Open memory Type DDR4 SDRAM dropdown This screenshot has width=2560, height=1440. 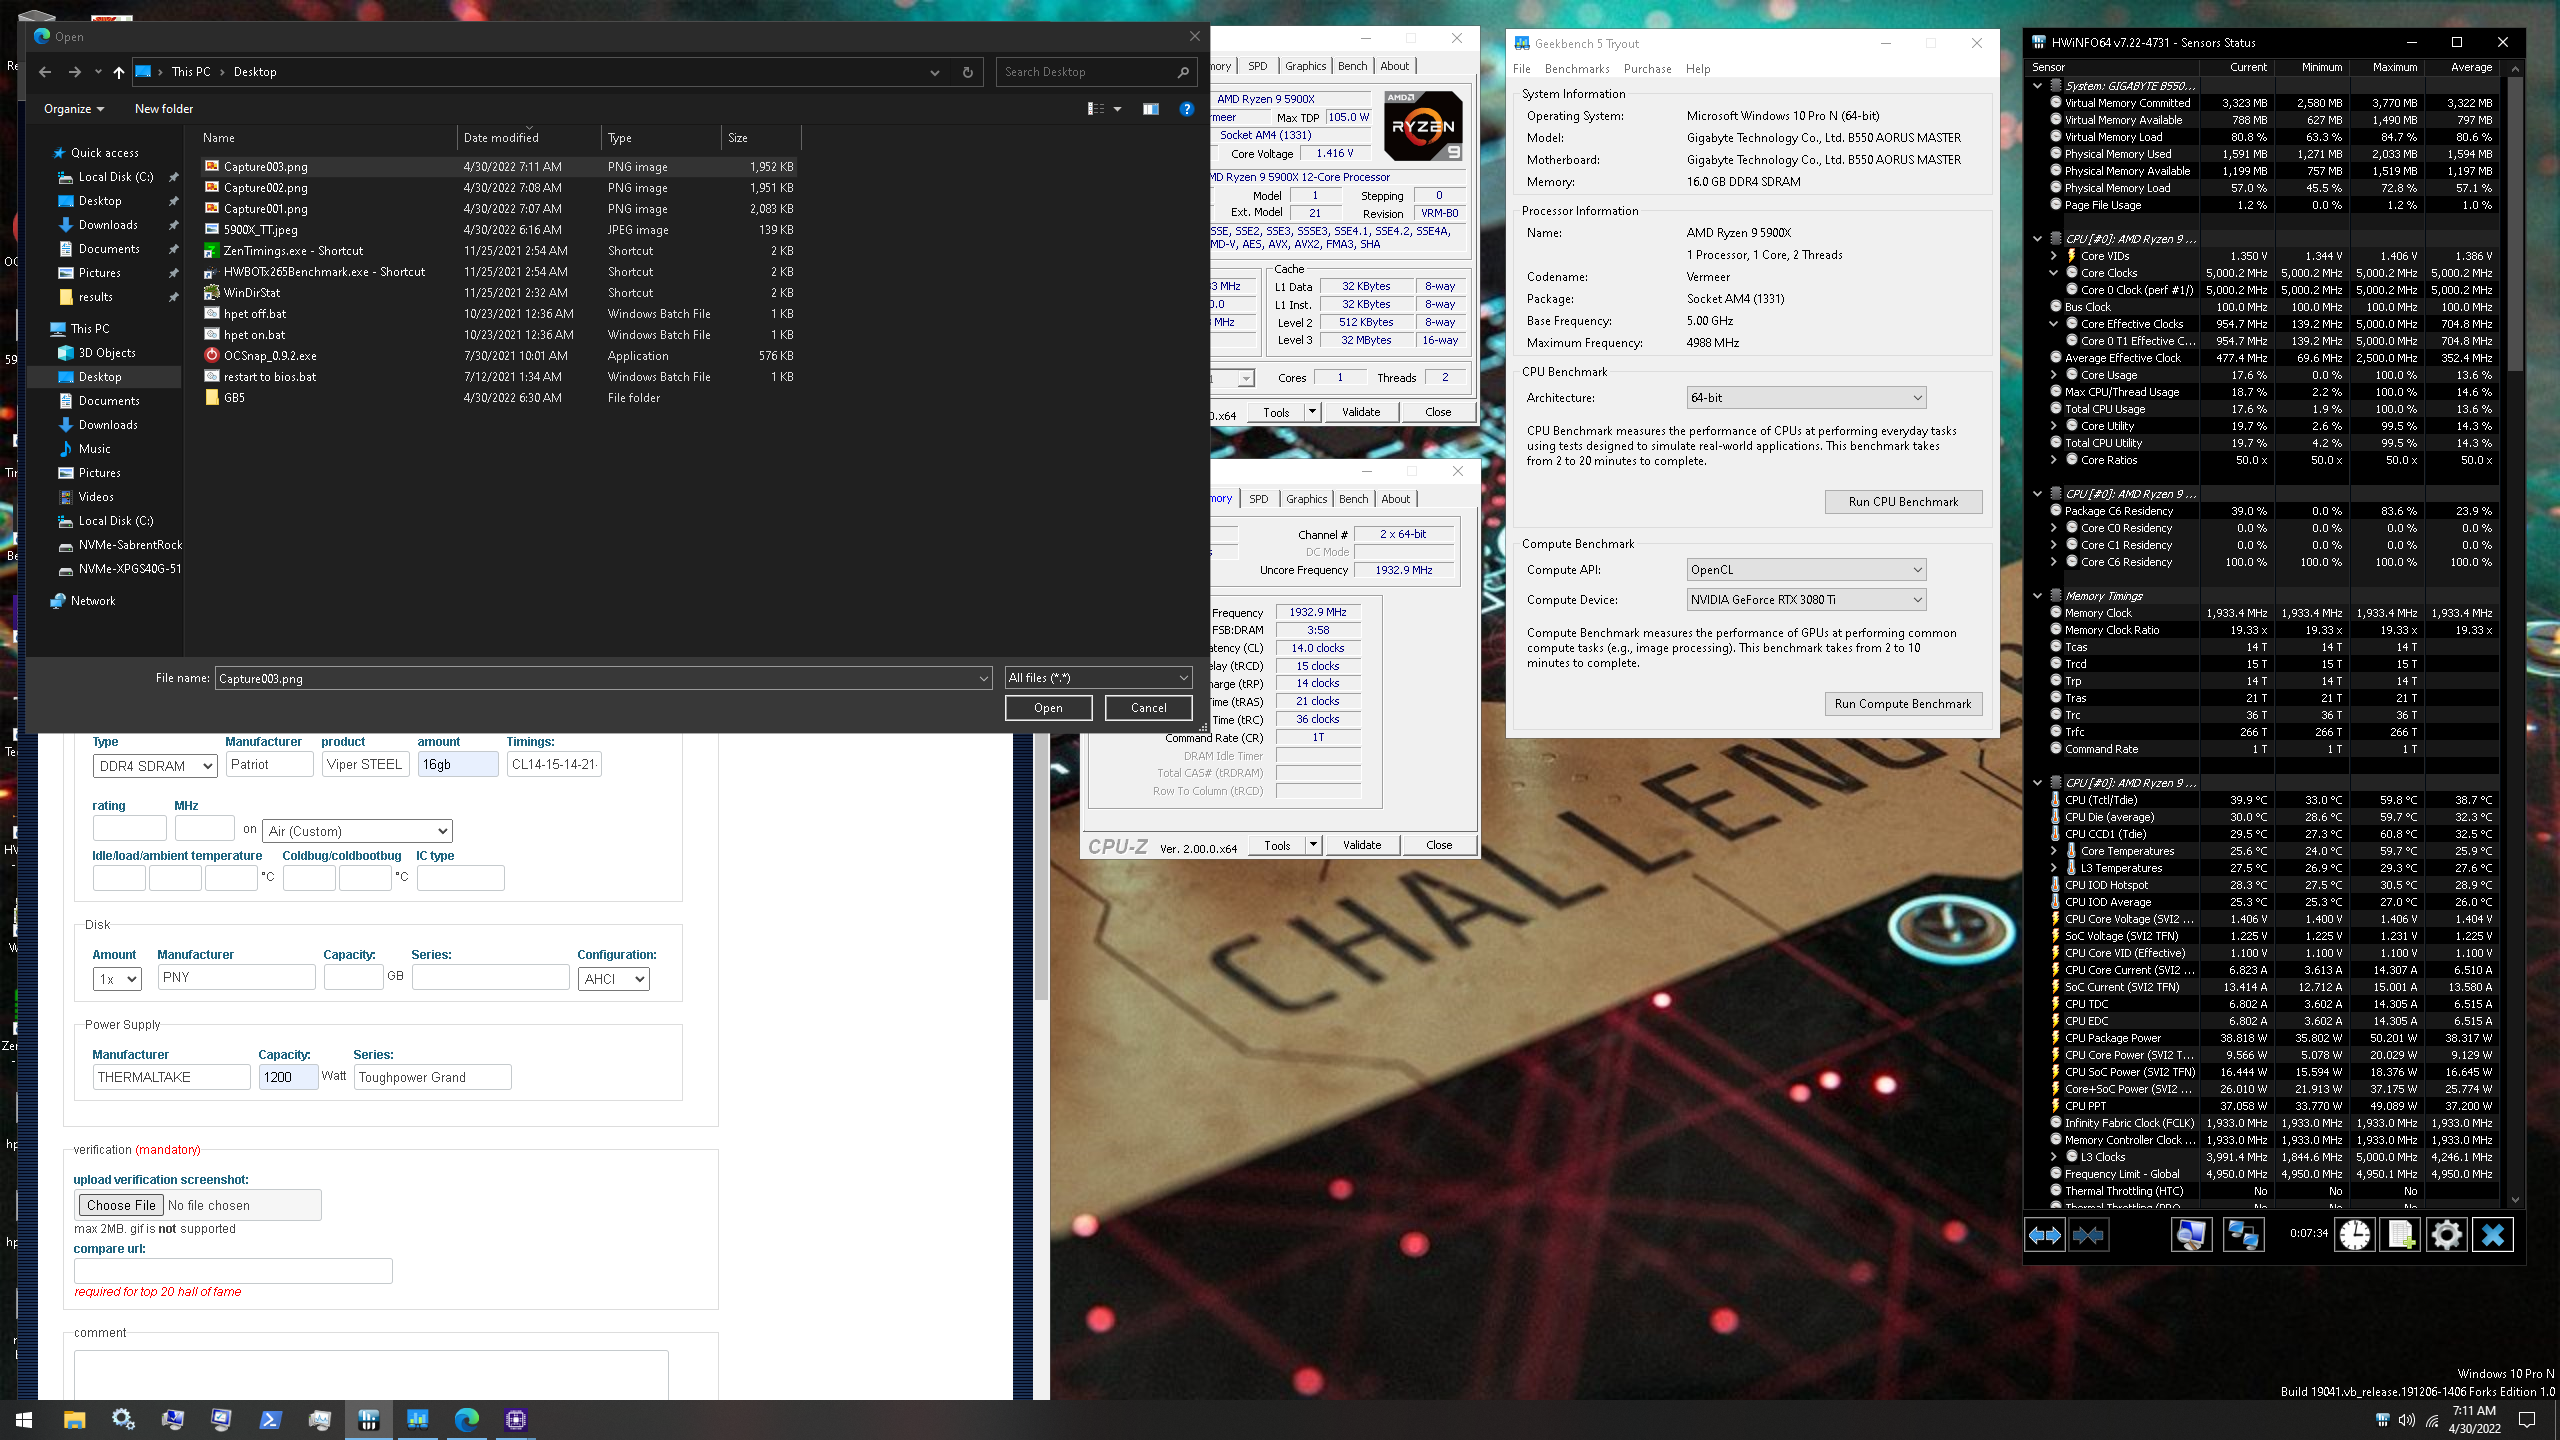tap(155, 766)
